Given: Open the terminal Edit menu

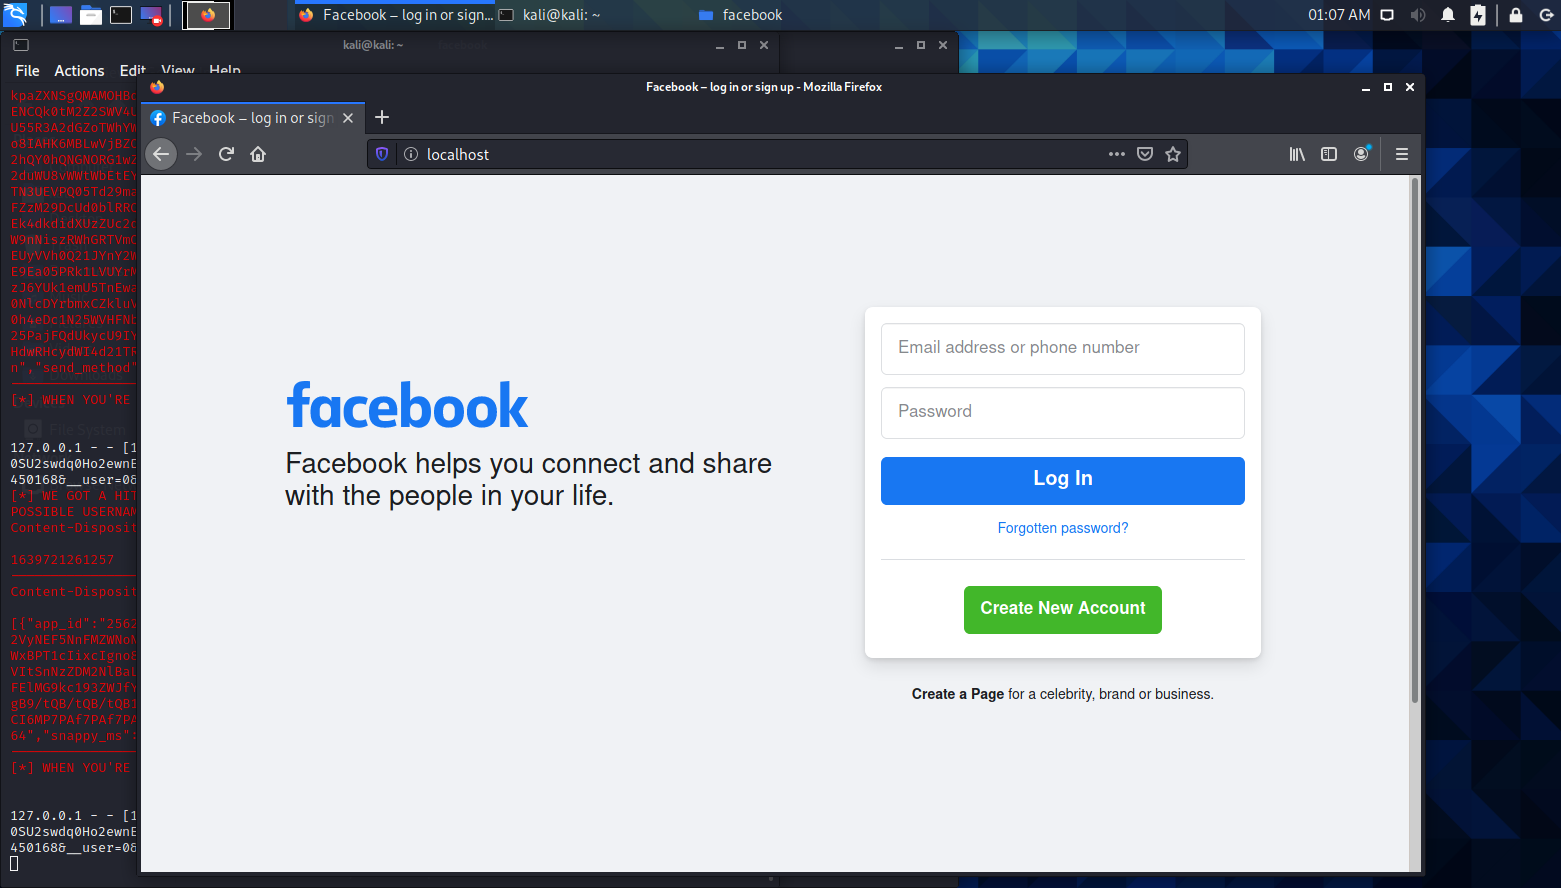Looking at the screenshot, I should tap(132, 71).
